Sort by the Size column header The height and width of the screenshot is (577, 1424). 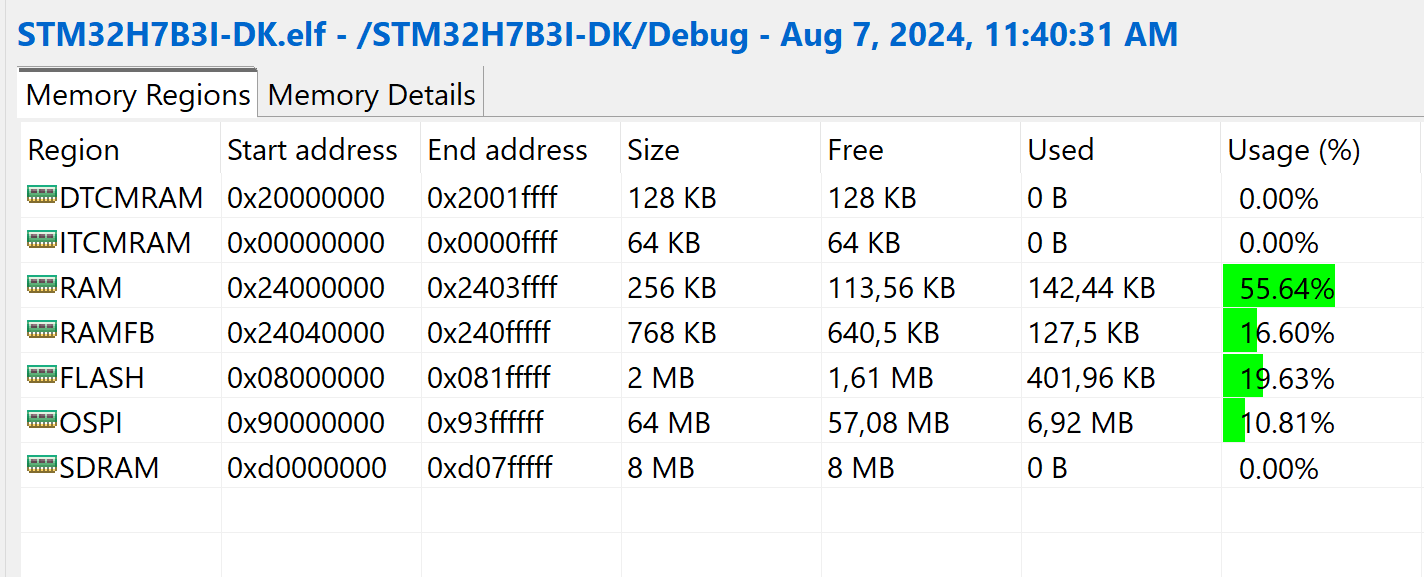pyautogui.click(x=653, y=150)
